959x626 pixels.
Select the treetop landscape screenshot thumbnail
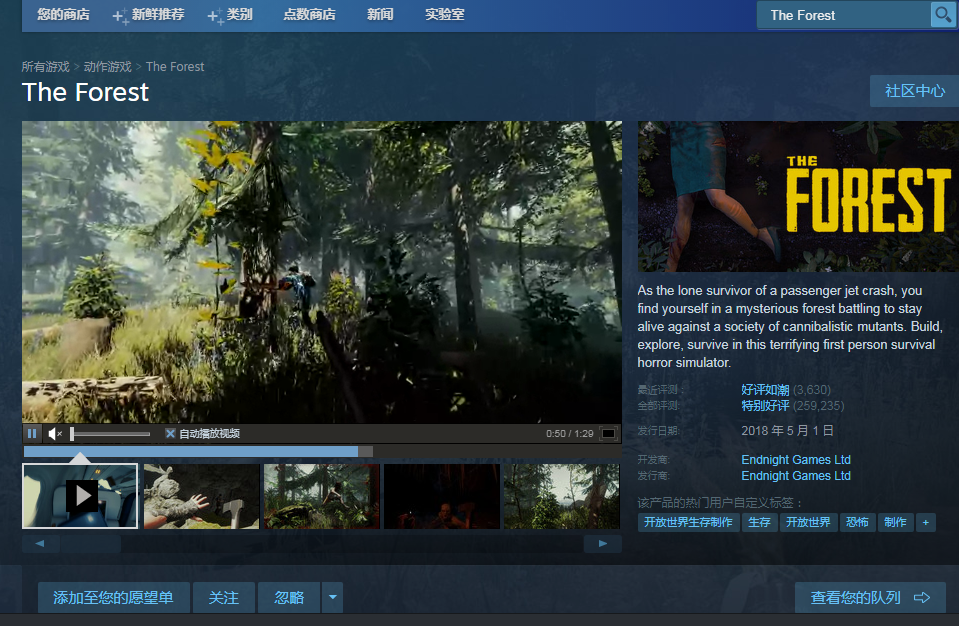[561, 496]
